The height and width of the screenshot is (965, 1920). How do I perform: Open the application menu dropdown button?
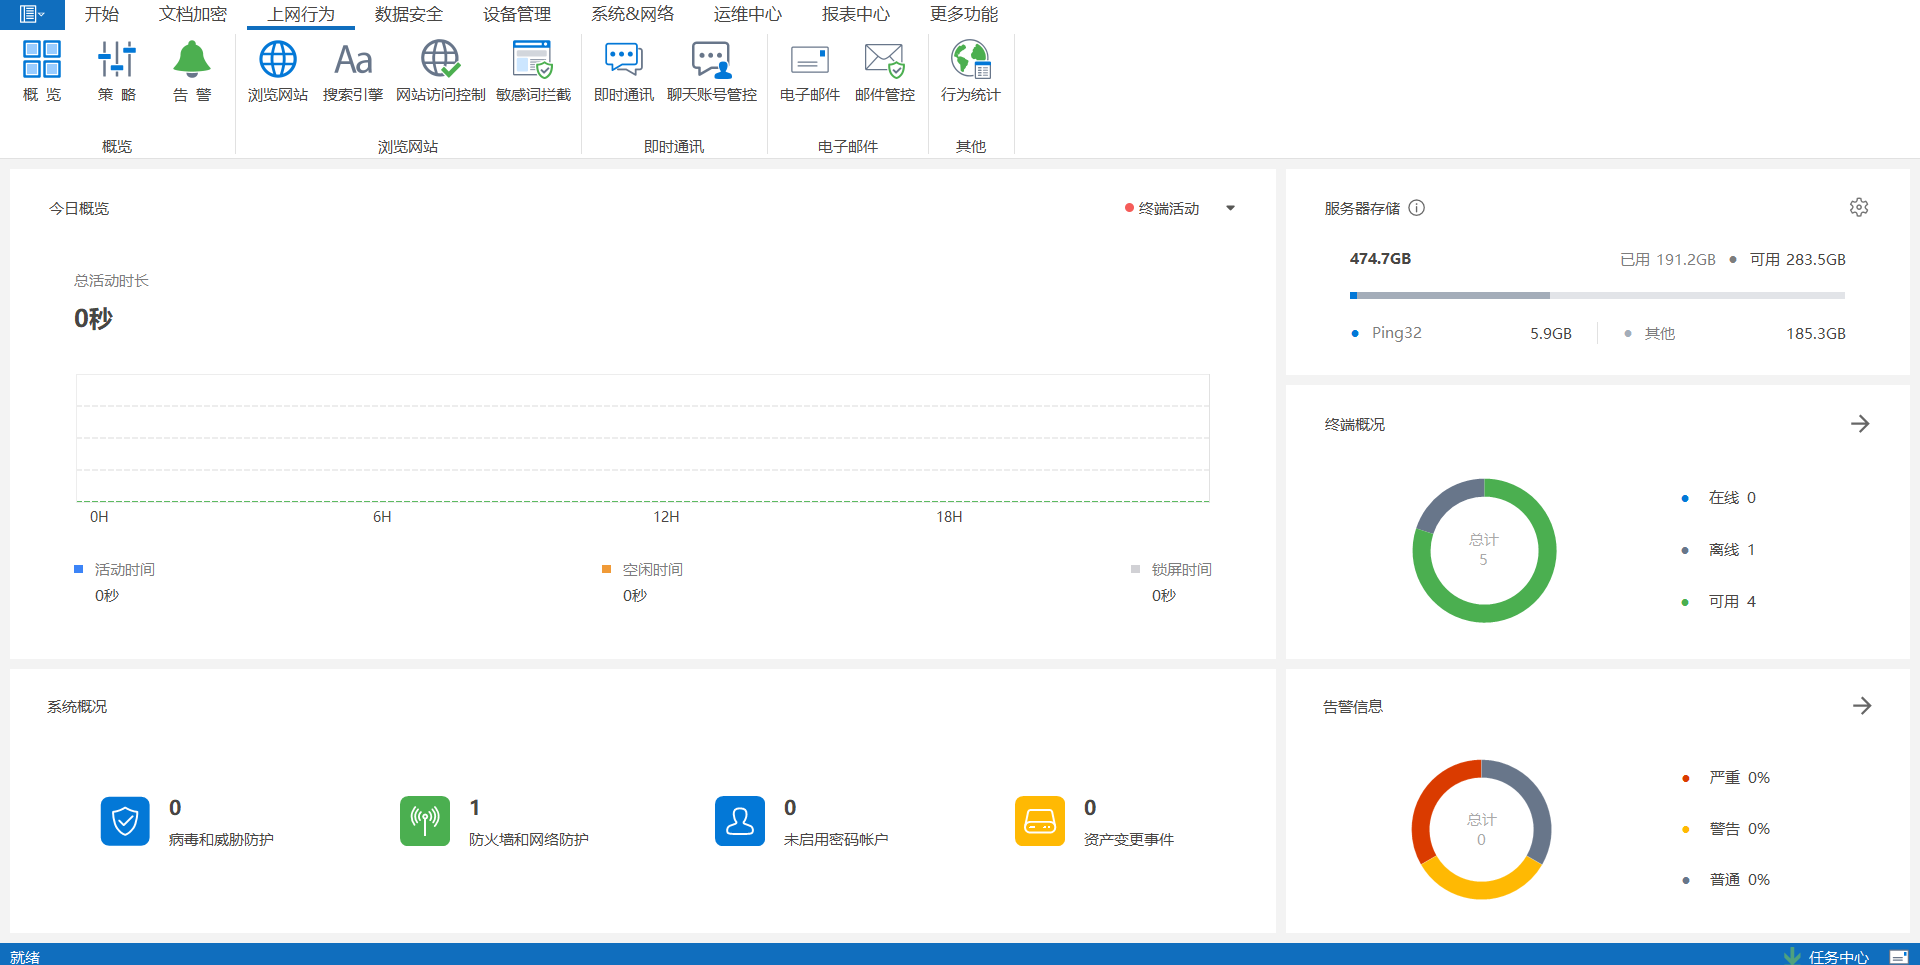coord(32,14)
